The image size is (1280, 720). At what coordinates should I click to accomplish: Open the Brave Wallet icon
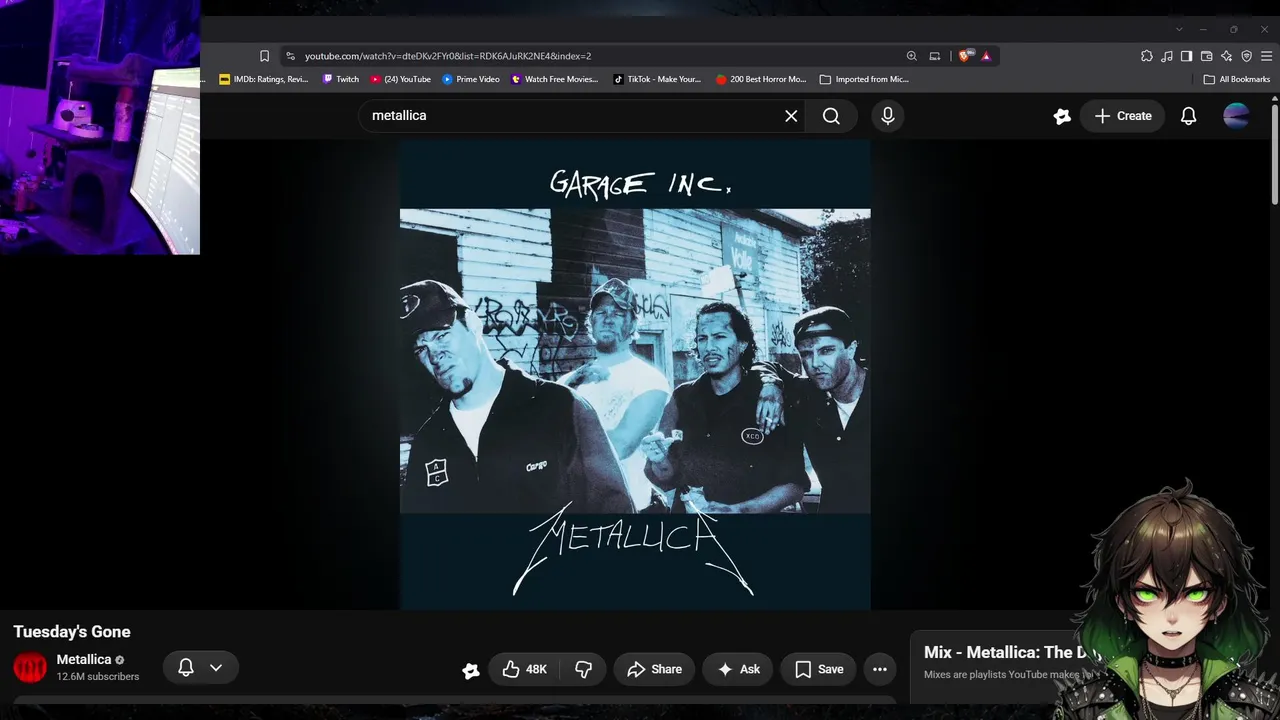pos(1207,56)
